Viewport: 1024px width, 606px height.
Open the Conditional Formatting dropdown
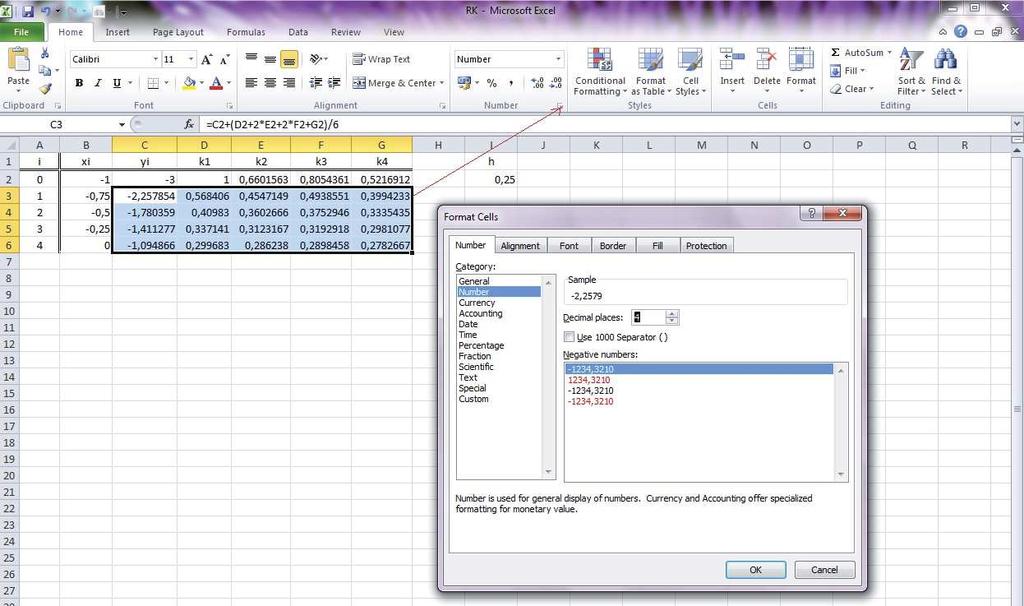click(600, 72)
